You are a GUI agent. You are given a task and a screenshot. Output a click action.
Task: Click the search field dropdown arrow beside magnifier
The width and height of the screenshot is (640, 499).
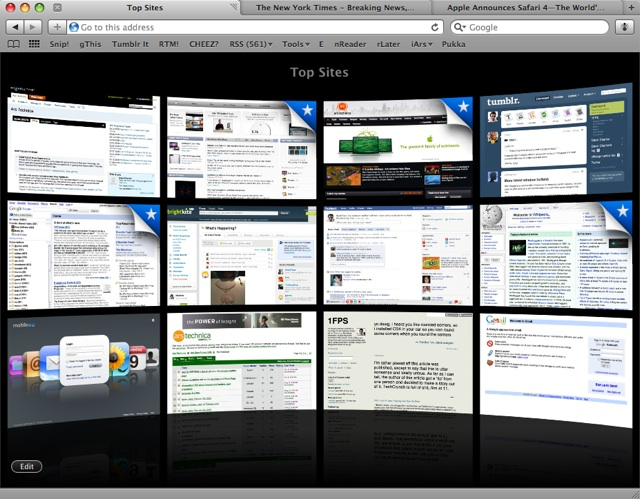coord(464,27)
